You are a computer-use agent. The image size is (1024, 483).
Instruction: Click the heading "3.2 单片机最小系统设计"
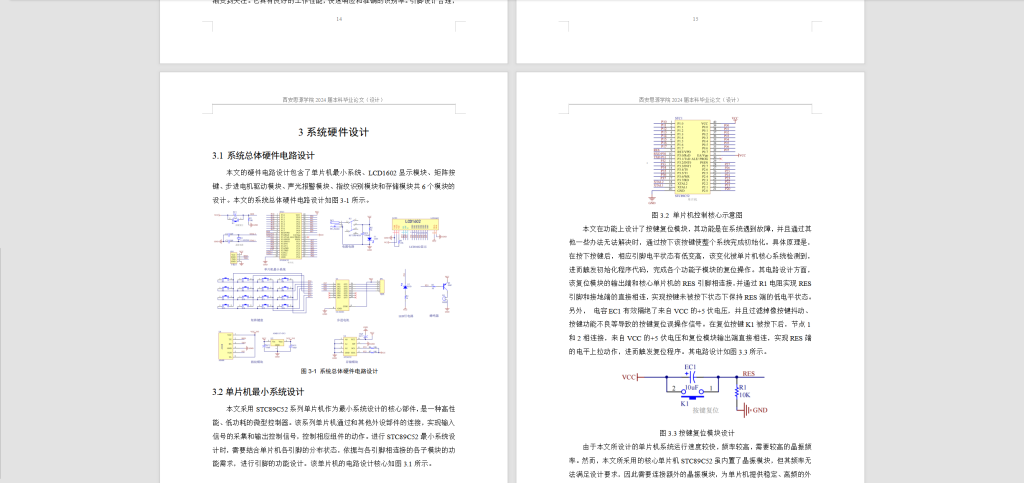click(258, 392)
